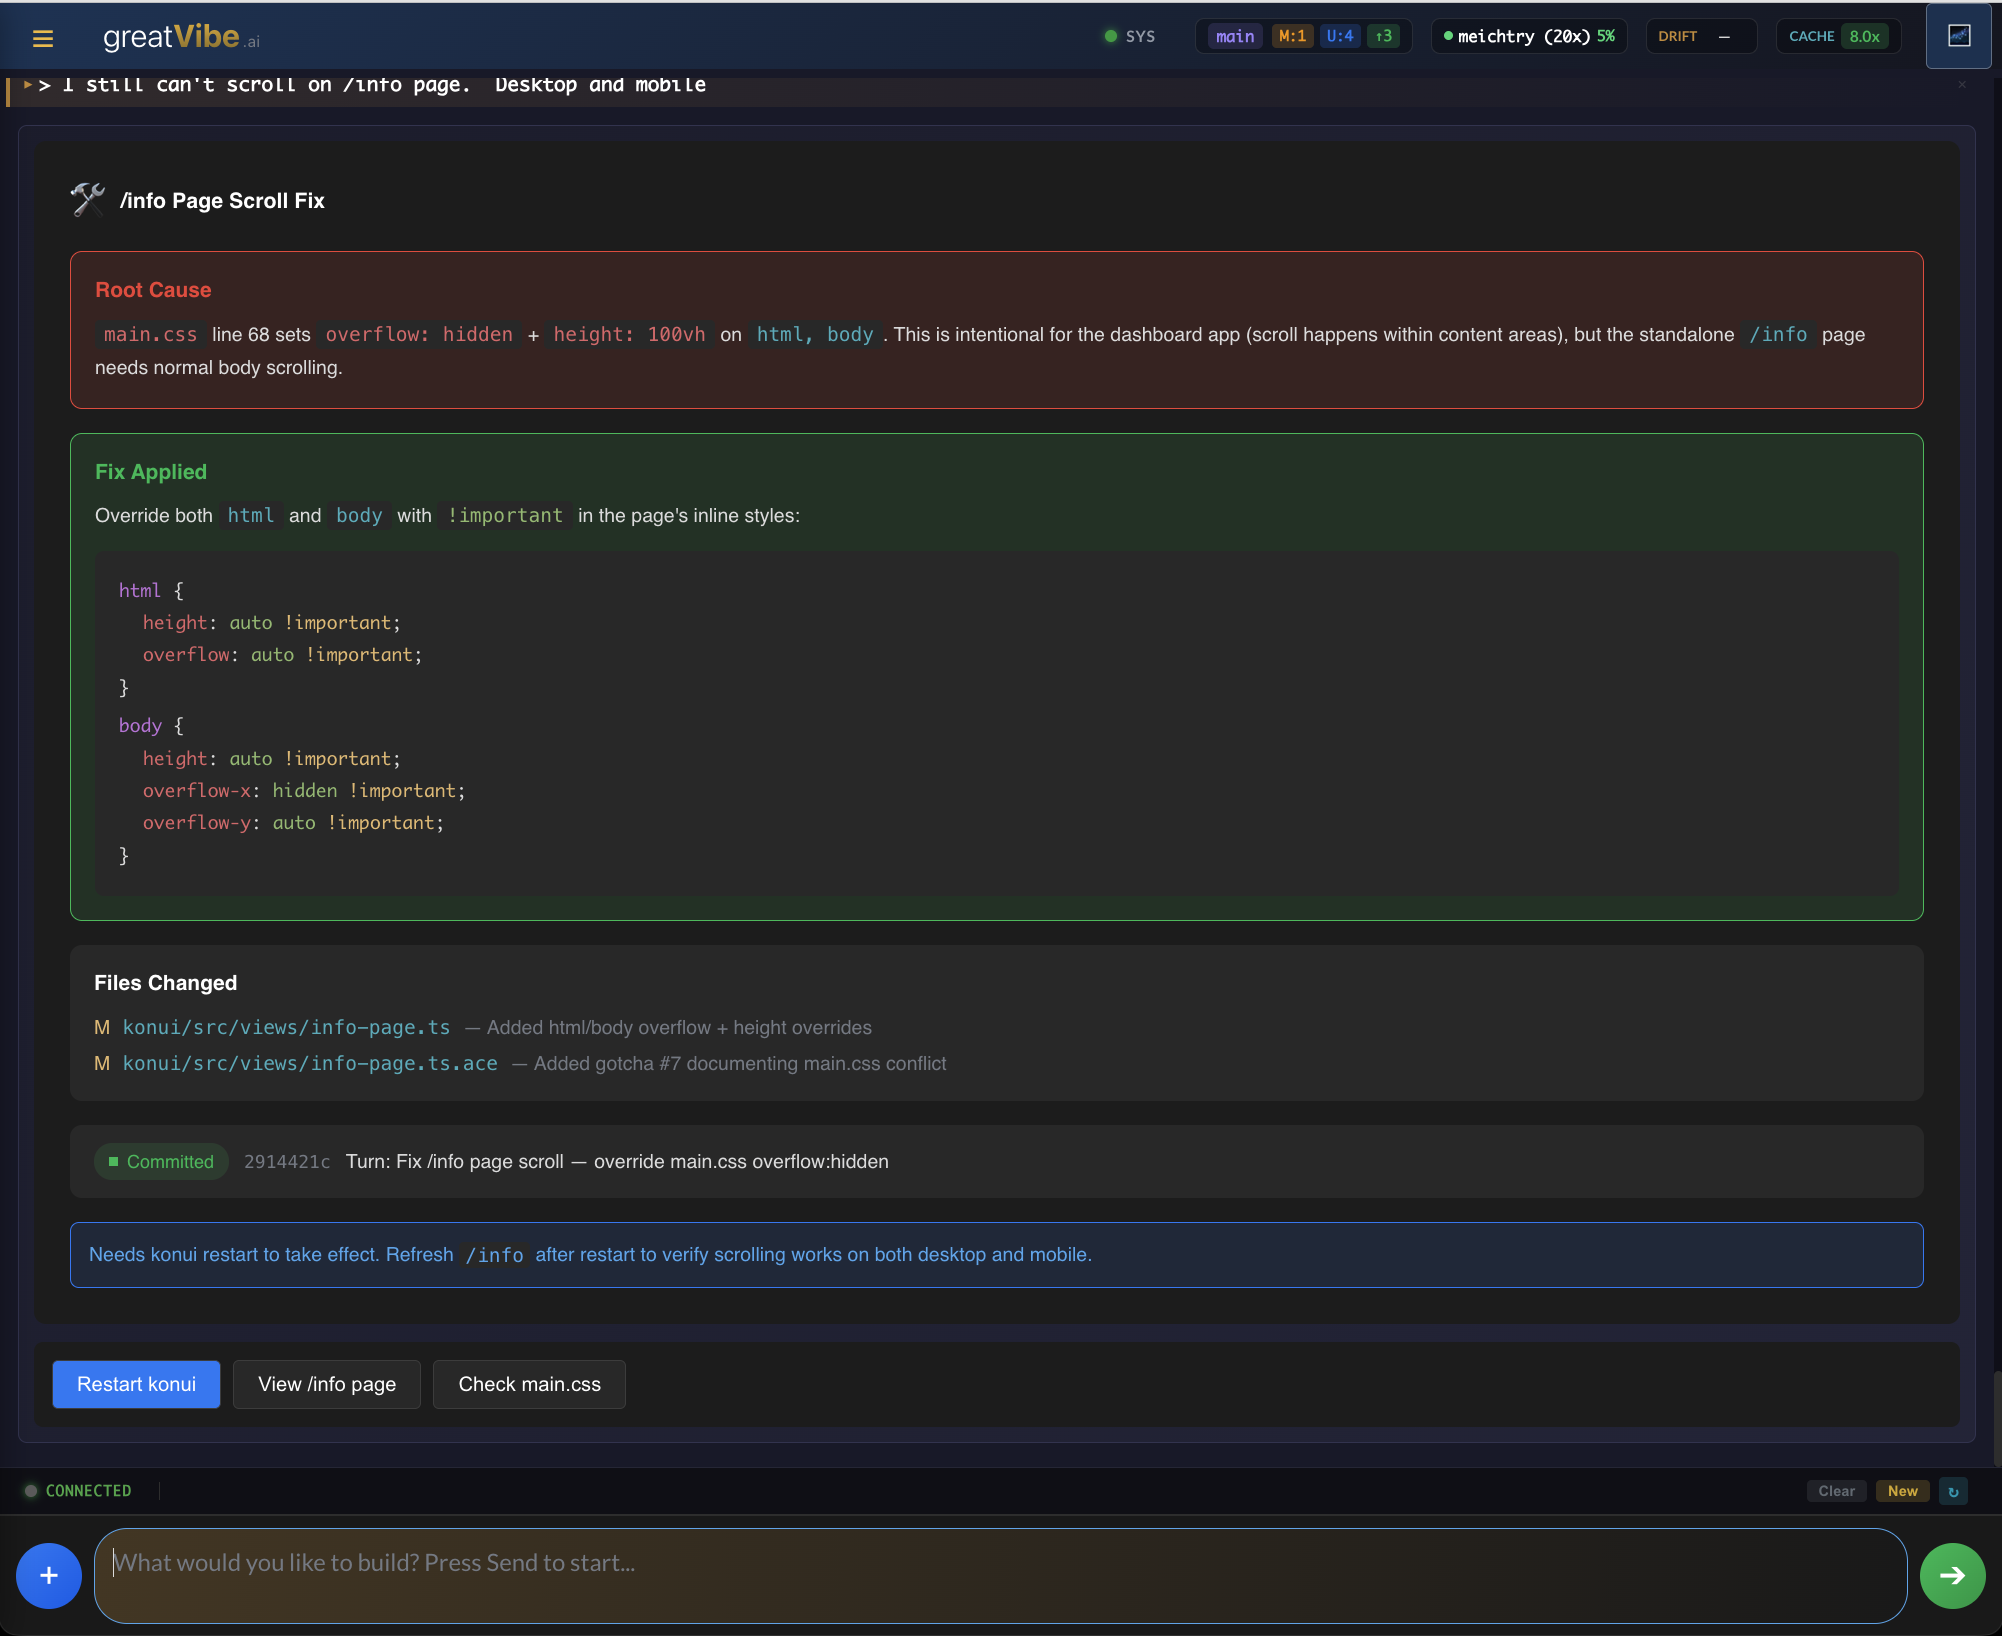Click the blue plus attach button
The width and height of the screenshot is (2002, 1636).
pos(48,1575)
